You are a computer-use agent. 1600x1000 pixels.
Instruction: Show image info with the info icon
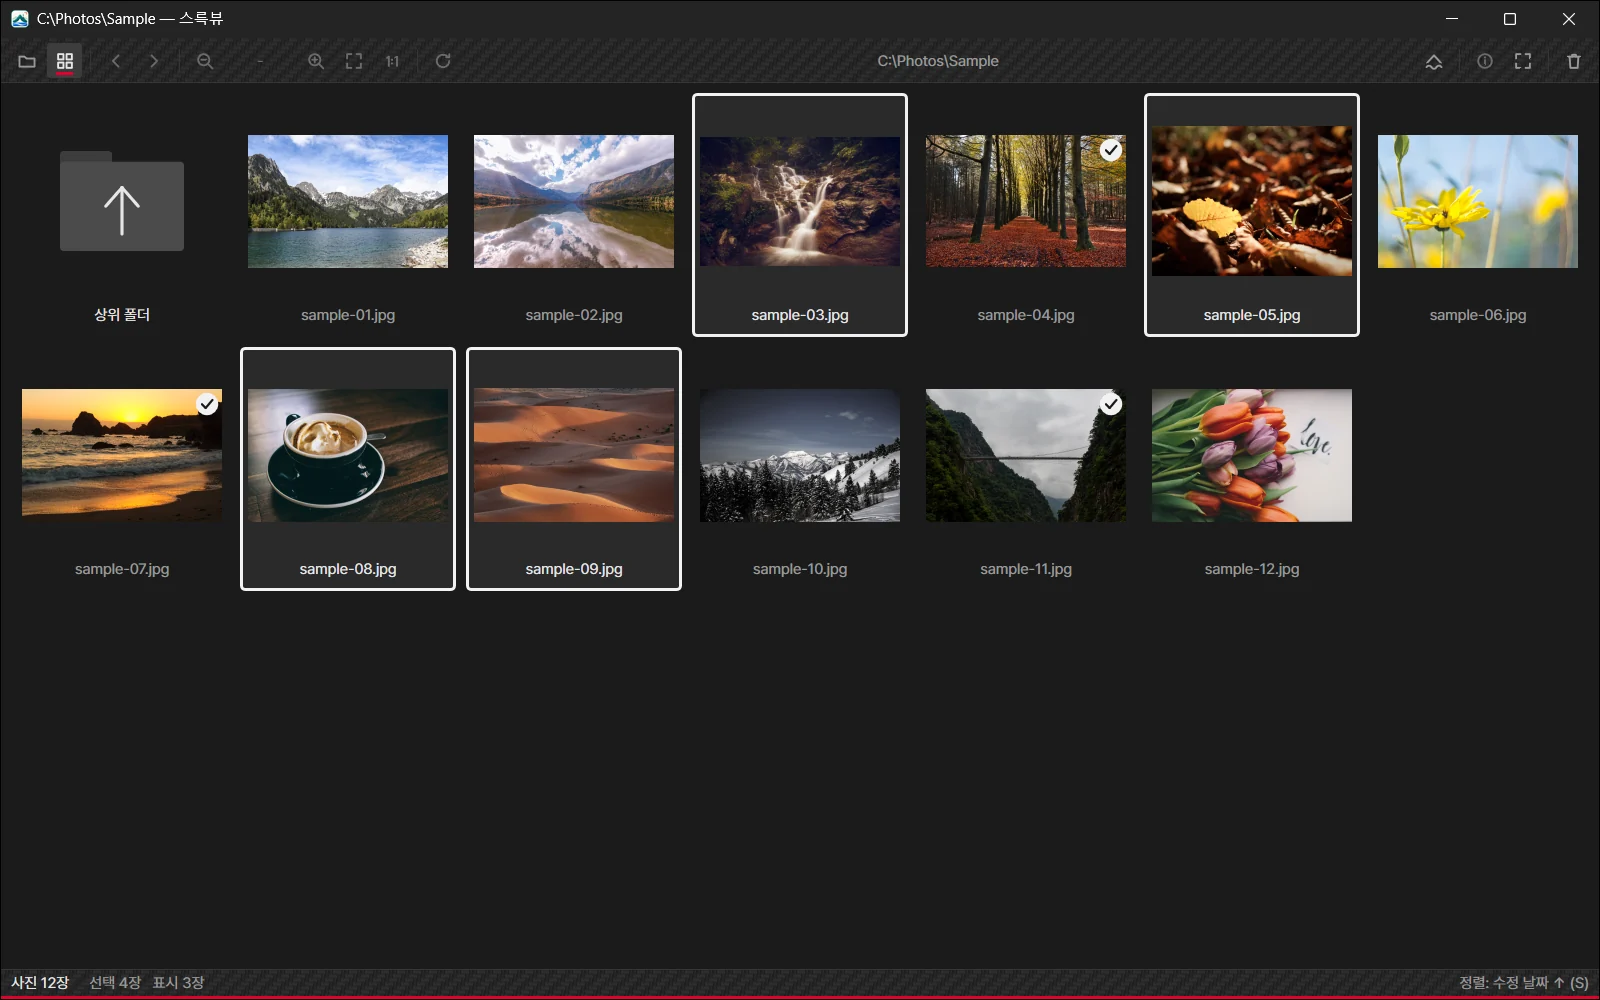pos(1485,61)
